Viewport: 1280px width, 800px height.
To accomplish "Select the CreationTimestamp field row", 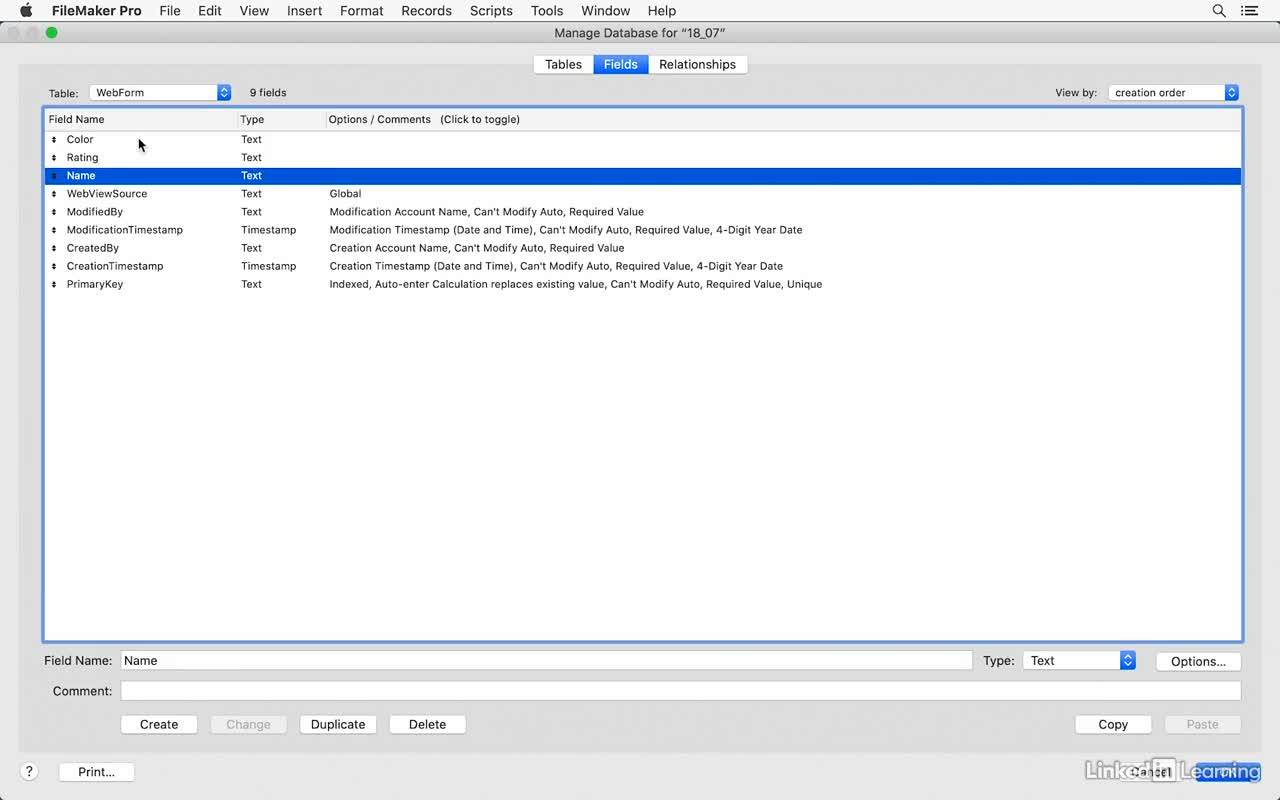I will pyautogui.click(x=643, y=266).
